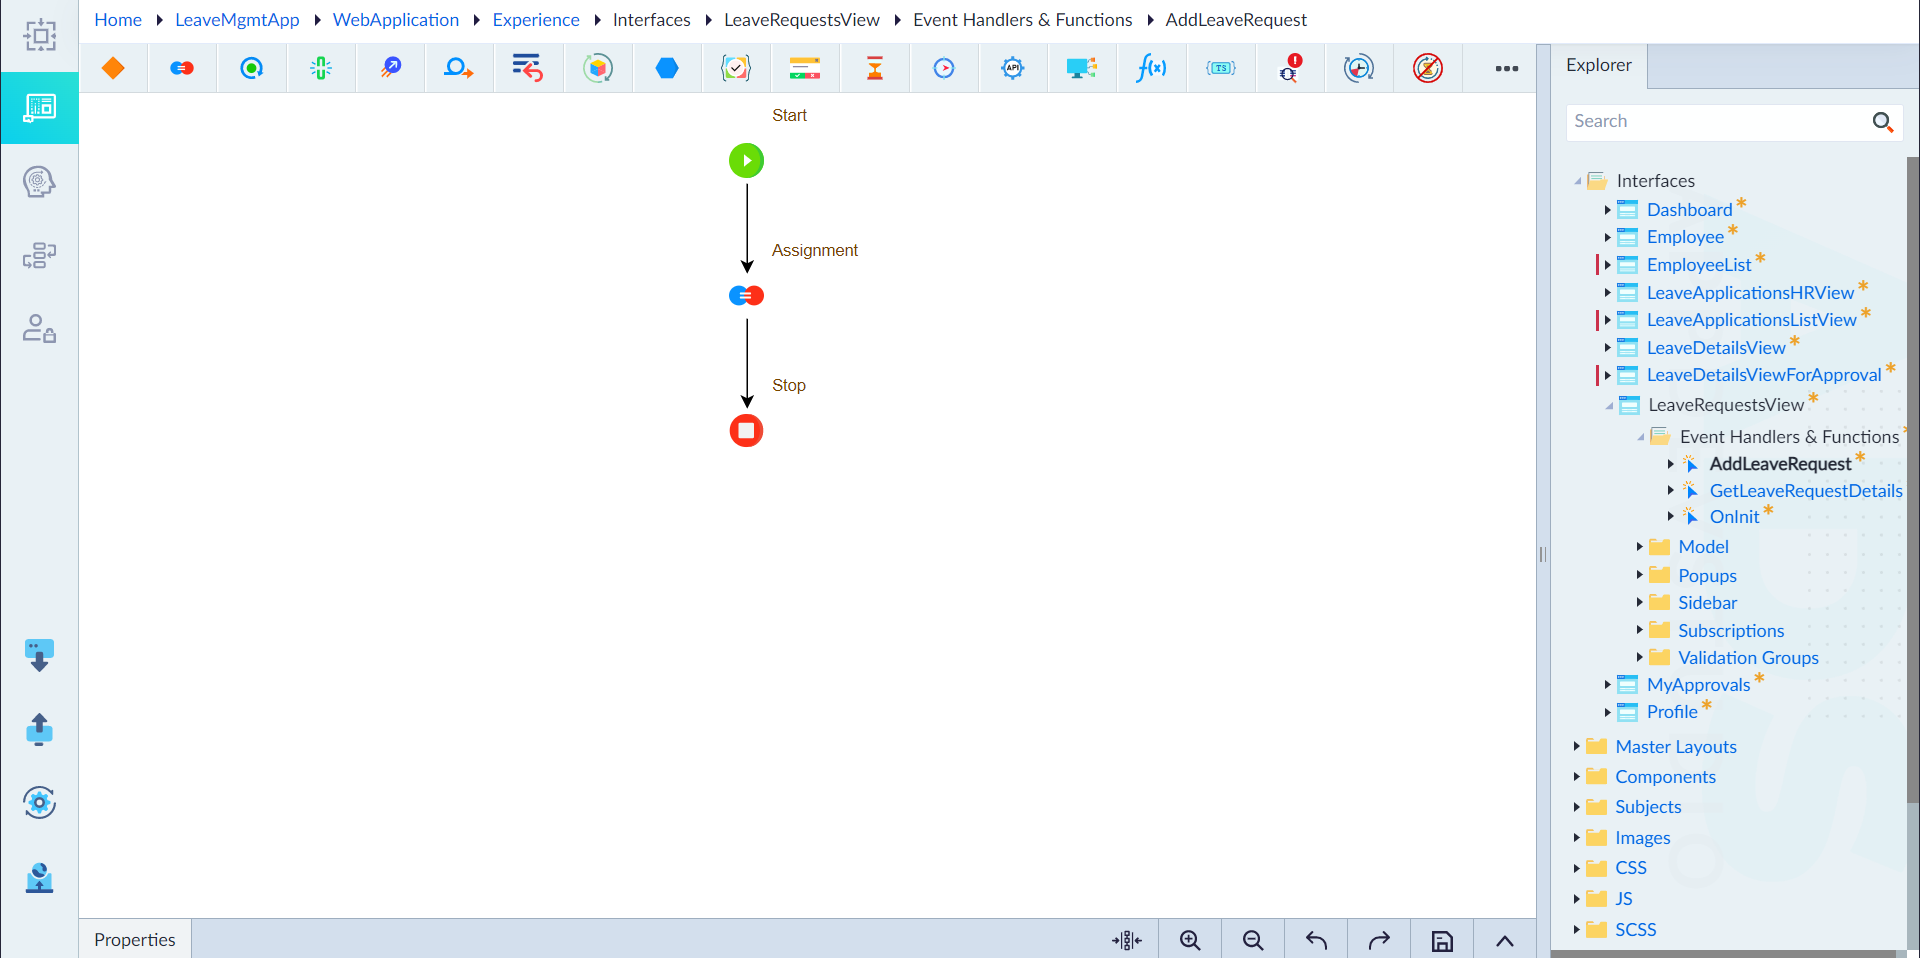This screenshot has width=1920, height=958.
Task: Click the Explorer search magnifier icon
Action: 1883,122
